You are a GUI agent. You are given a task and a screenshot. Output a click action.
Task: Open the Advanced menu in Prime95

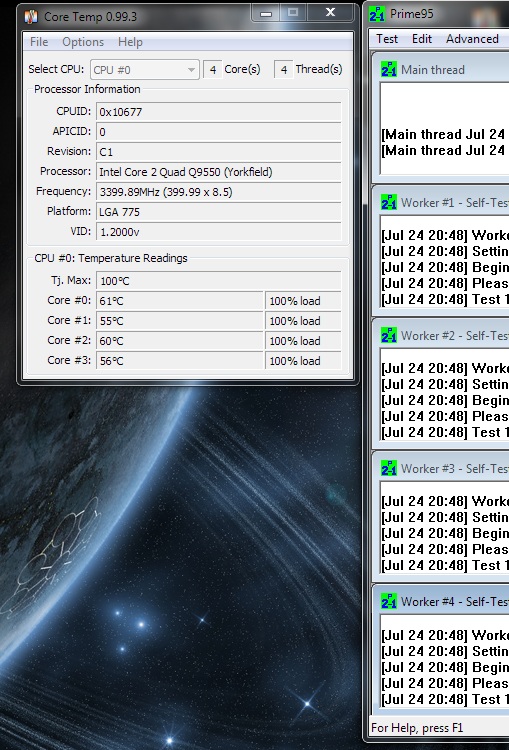472,39
